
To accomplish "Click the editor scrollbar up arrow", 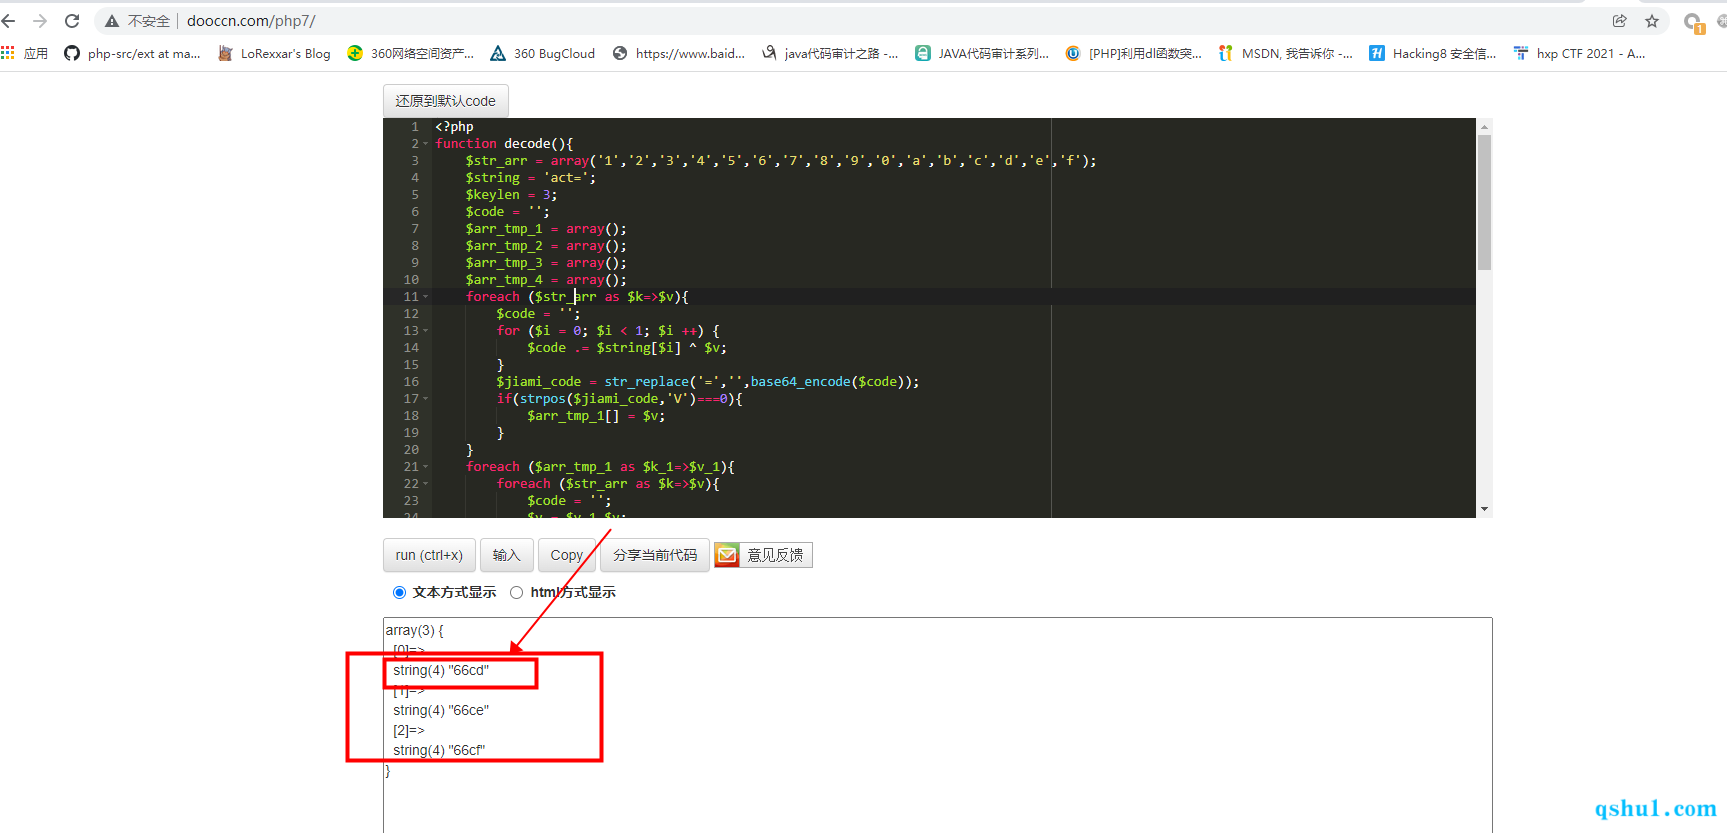I will click(1484, 127).
